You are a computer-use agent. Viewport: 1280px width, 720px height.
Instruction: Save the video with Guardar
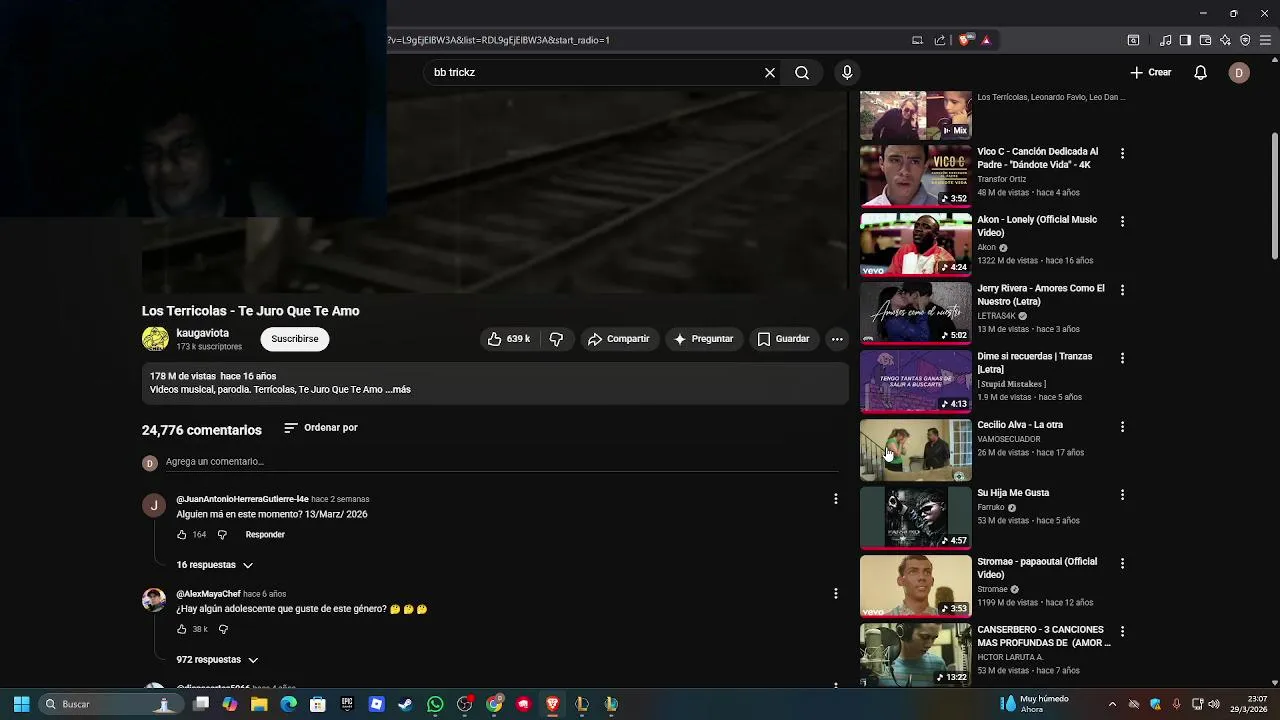point(783,339)
